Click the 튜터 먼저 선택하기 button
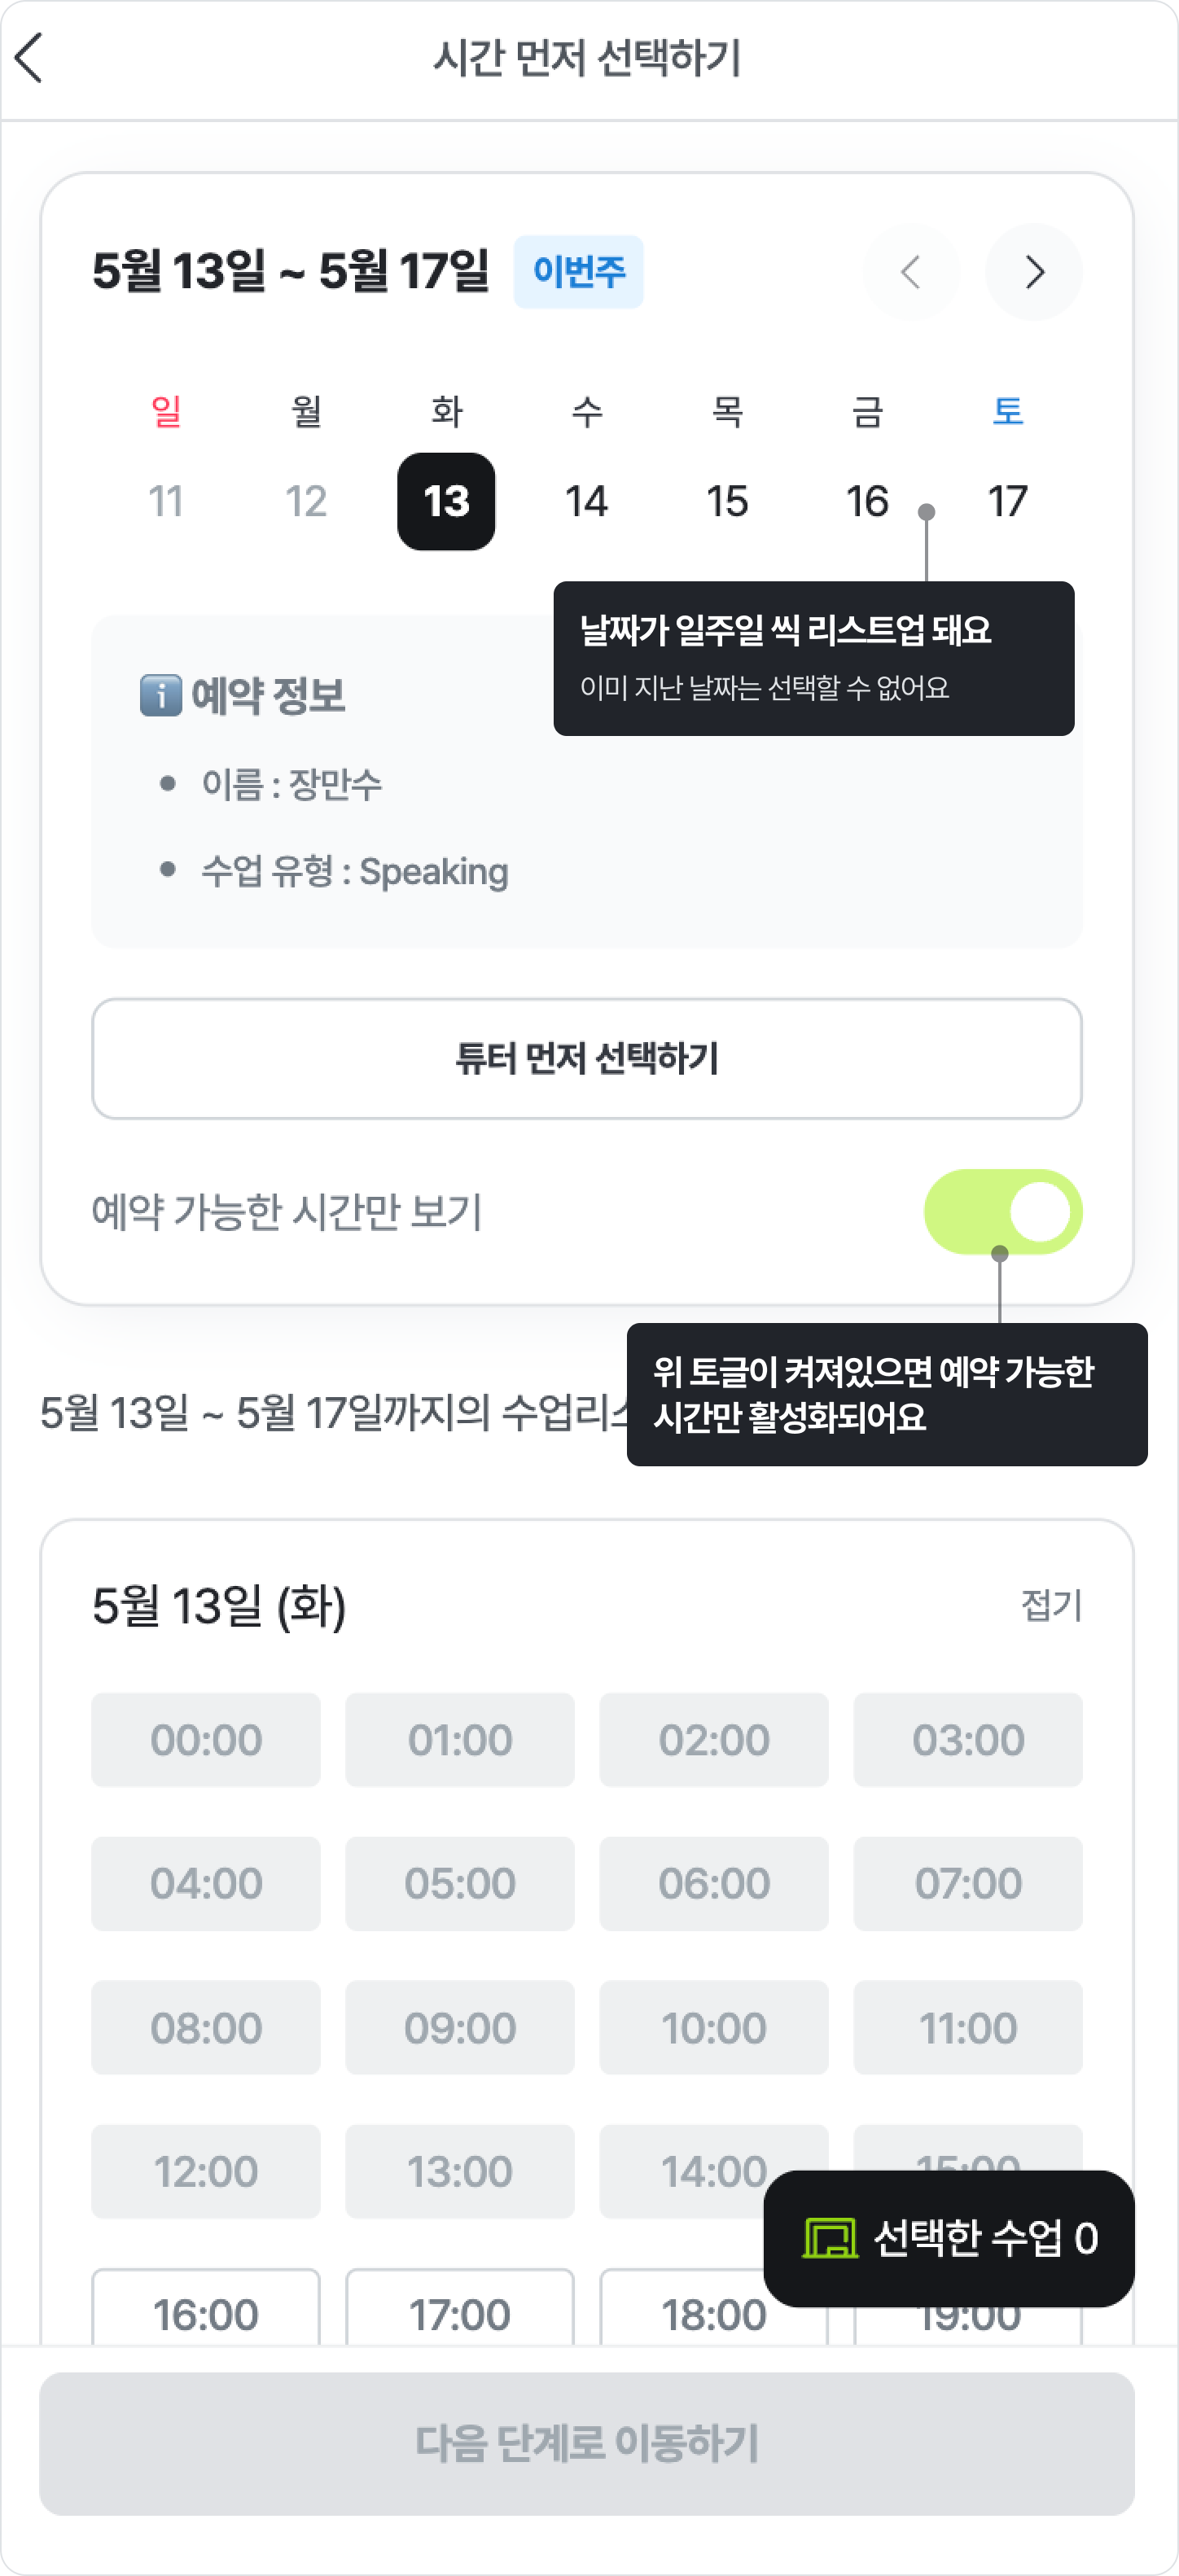Screen dimensions: 1179x2576 click(587, 1058)
